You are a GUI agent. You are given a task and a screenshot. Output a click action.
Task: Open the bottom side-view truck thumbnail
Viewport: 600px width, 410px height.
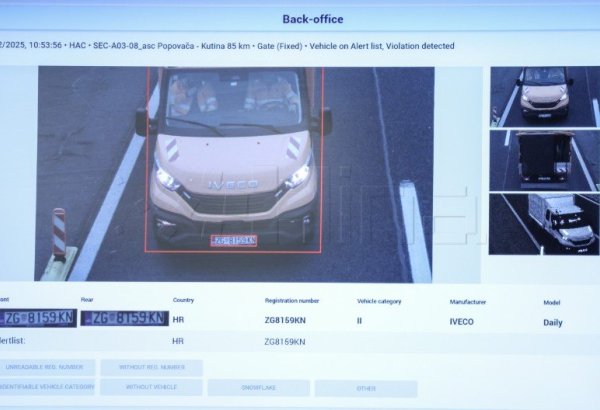point(543,224)
